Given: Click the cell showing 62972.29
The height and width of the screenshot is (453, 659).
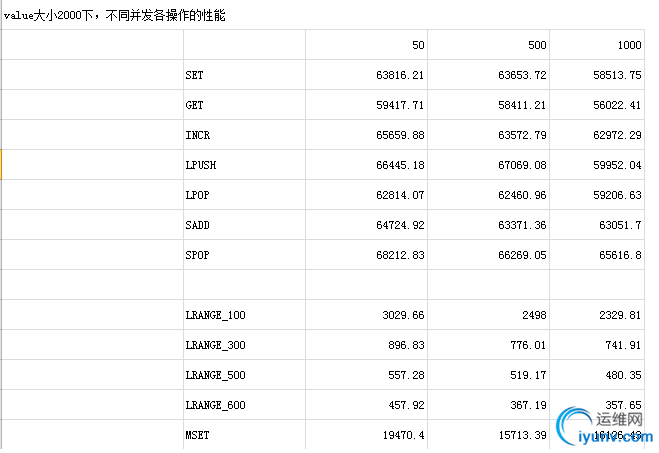Looking at the screenshot, I should (x=597, y=135).
